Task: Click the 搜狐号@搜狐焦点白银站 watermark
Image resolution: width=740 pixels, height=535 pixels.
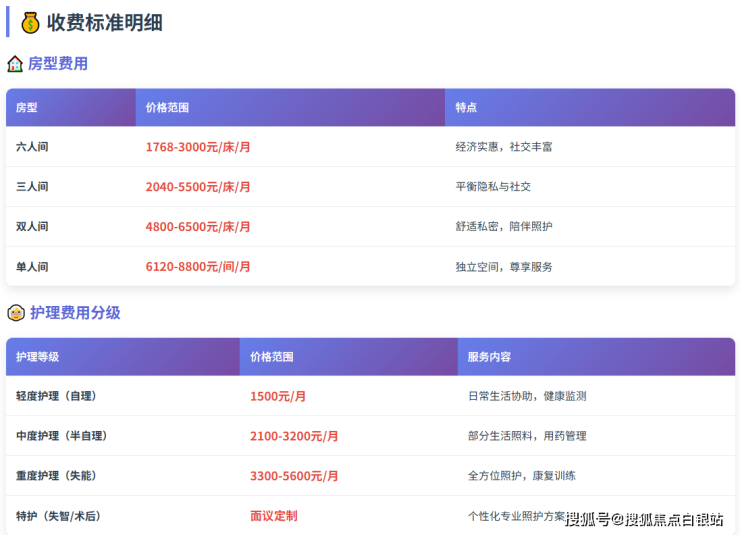Action: pos(644,519)
